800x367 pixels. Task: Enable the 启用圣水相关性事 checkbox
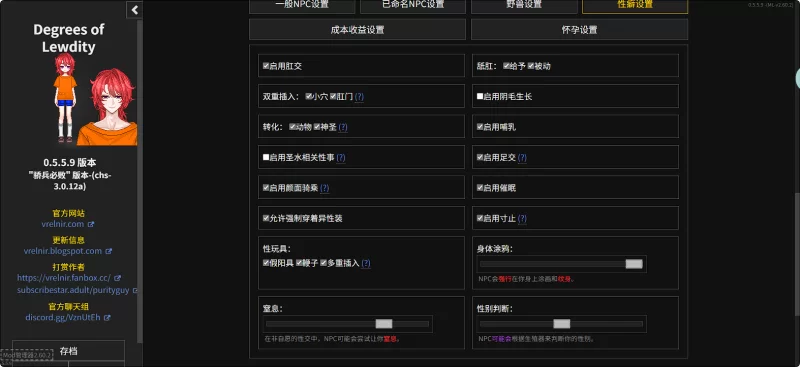pos(266,157)
